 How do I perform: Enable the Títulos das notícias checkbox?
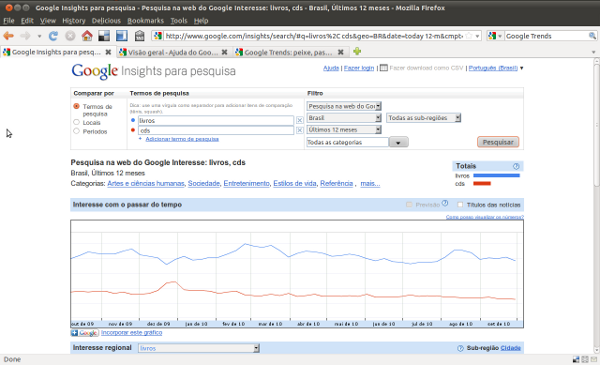[x=460, y=205]
